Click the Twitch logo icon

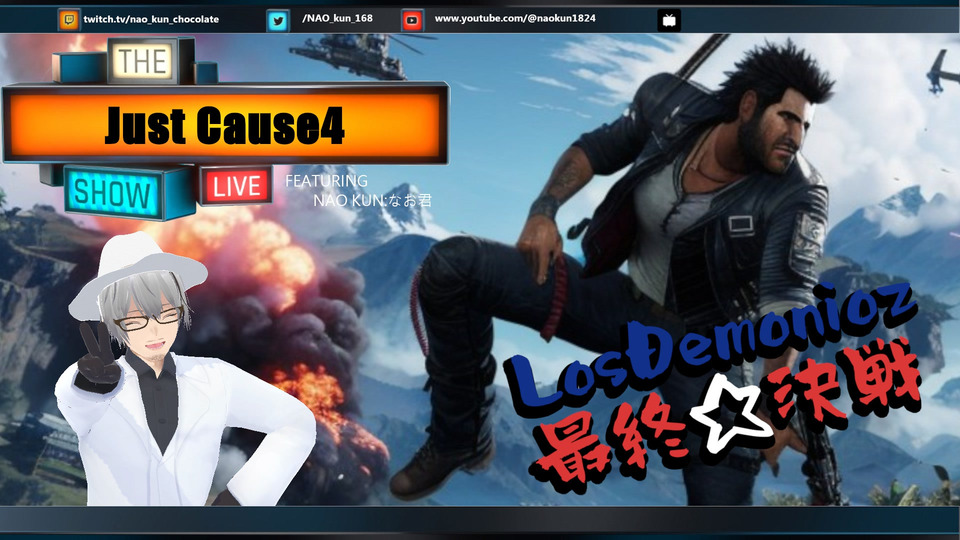pyautogui.click(x=69, y=20)
